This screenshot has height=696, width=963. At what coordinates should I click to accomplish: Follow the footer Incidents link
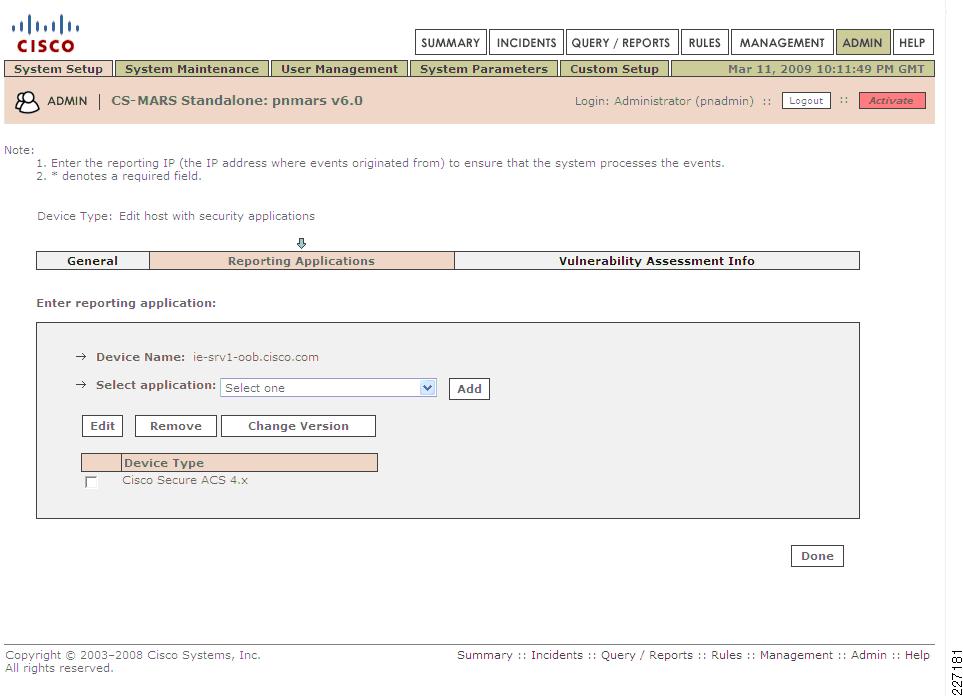[557, 655]
